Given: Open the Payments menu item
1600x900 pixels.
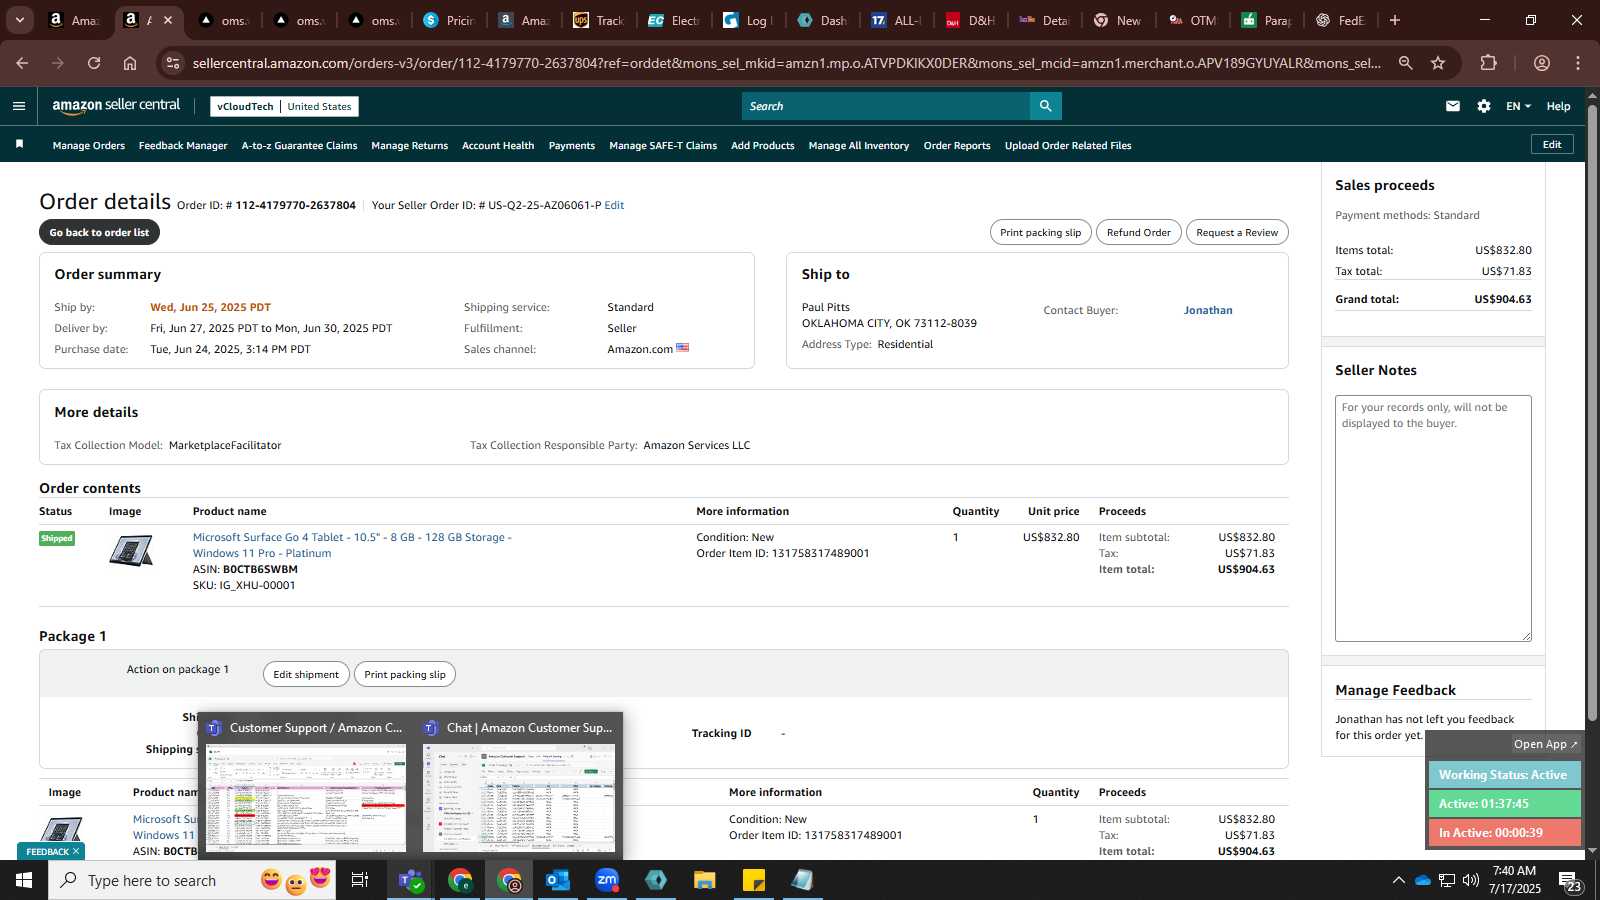Looking at the screenshot, I should point(572,145).
